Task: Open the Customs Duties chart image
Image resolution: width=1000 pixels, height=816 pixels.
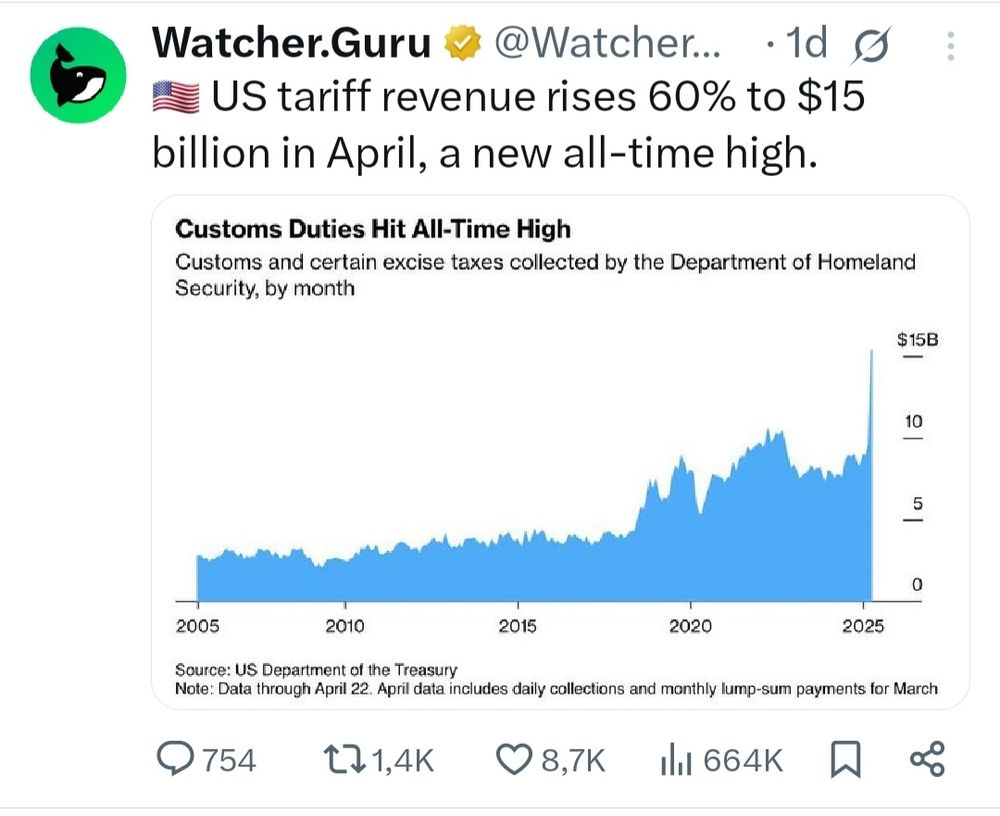Action: click(x=561, y=452)
